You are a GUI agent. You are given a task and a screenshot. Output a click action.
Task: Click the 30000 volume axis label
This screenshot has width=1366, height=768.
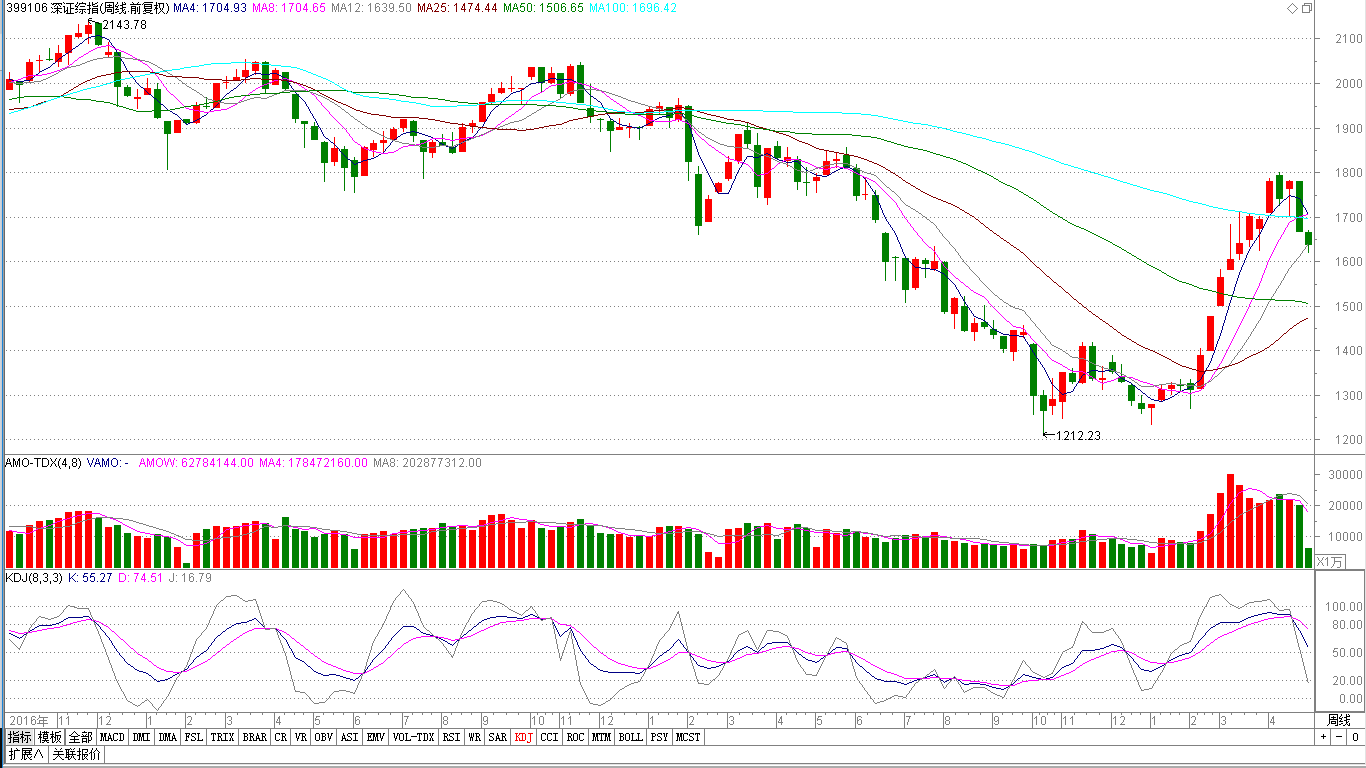(1346, 475)
